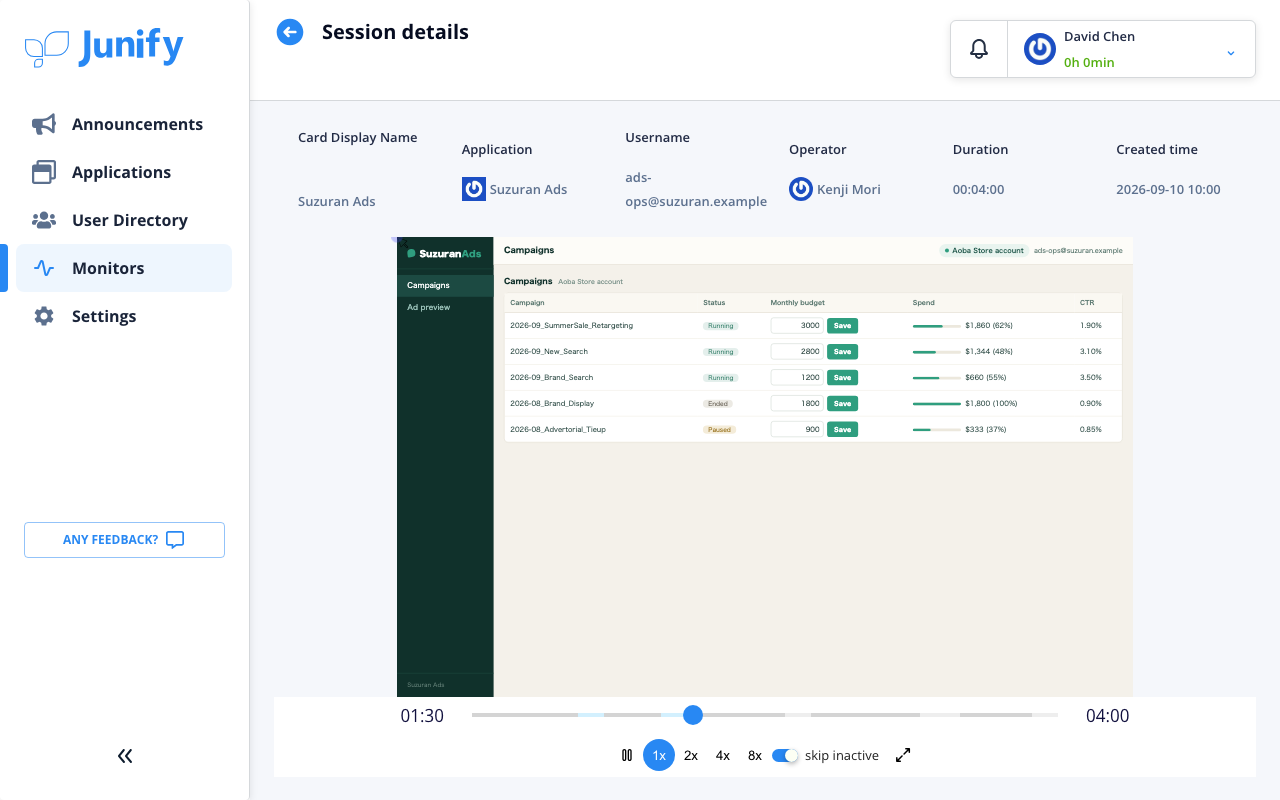
Task: Click the User Directory people icon
Action: coord(44,220)
